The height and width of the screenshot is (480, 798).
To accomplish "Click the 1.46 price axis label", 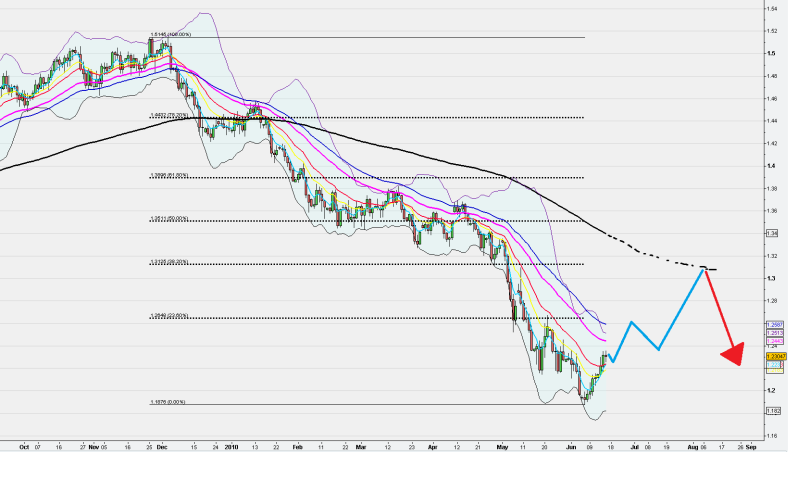I will [x=772, y=99].
